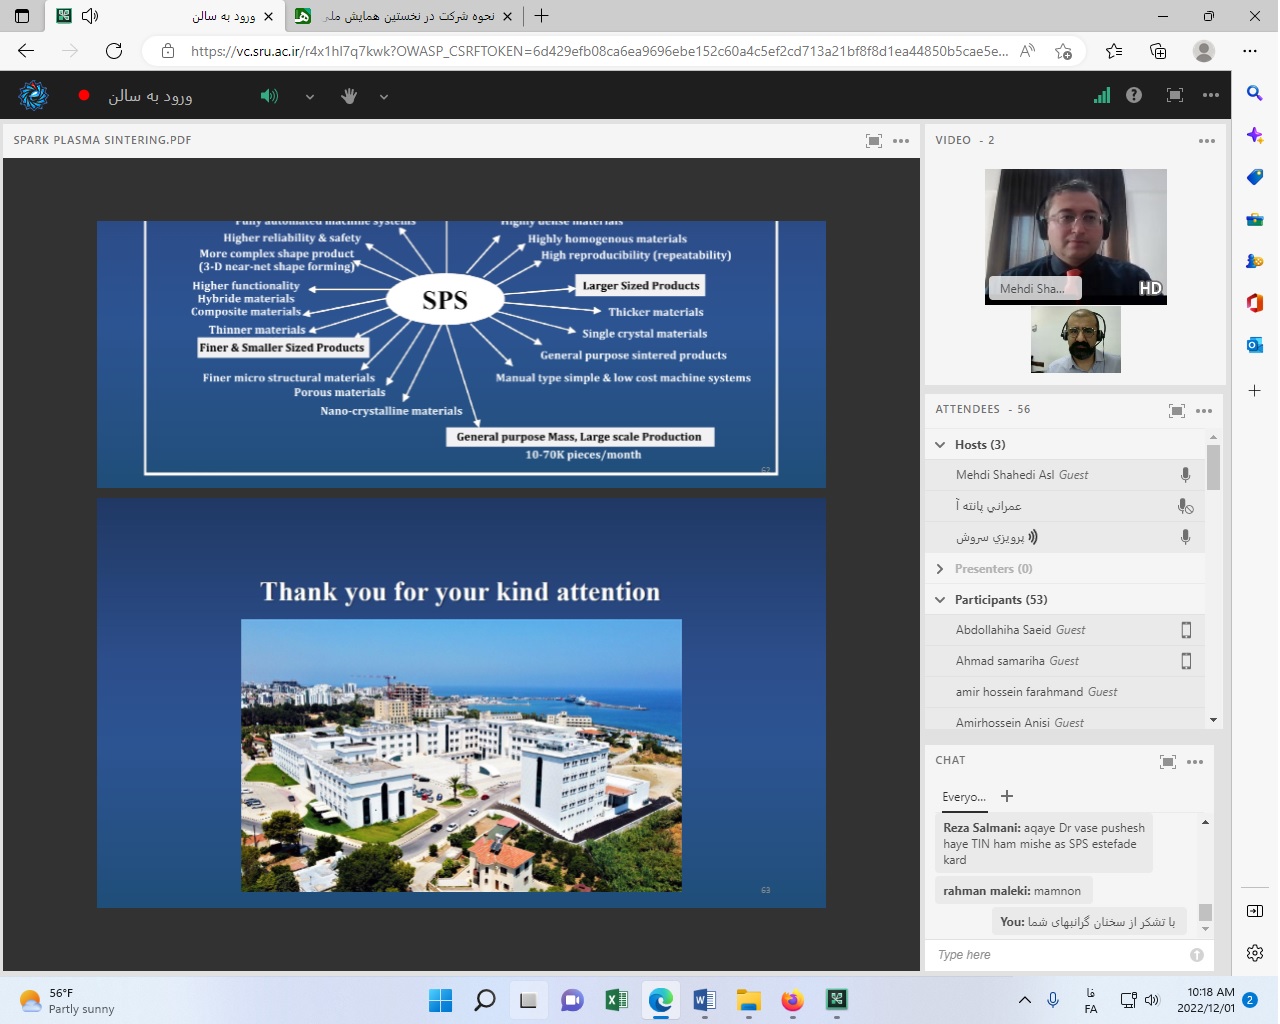Open Chat pod options menu
The width and height of the screenshot is (1280, 1024).
coord(1195,762)
